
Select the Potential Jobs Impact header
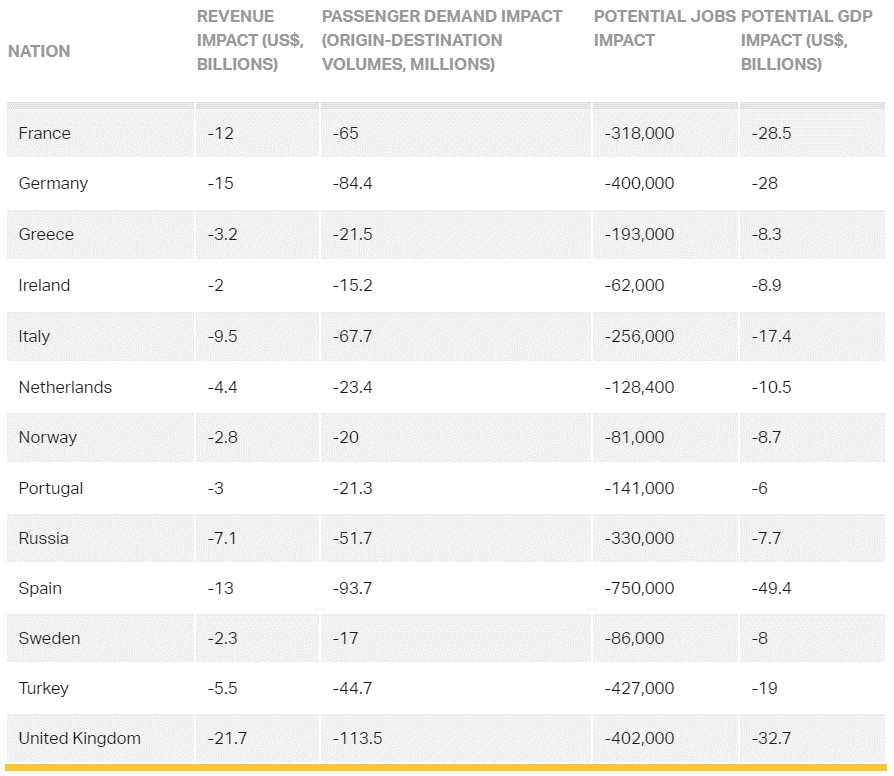pos(664,28)
